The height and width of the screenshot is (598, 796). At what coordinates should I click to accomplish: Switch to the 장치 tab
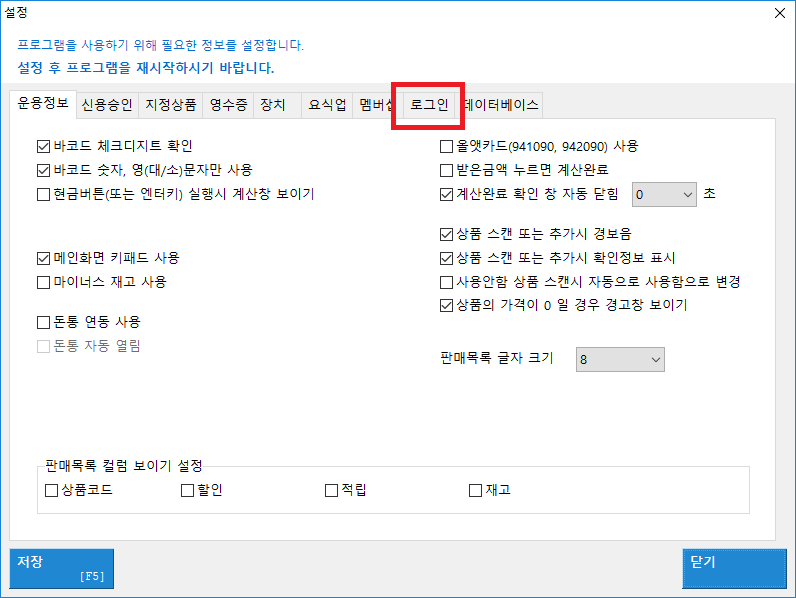(277, 105)
